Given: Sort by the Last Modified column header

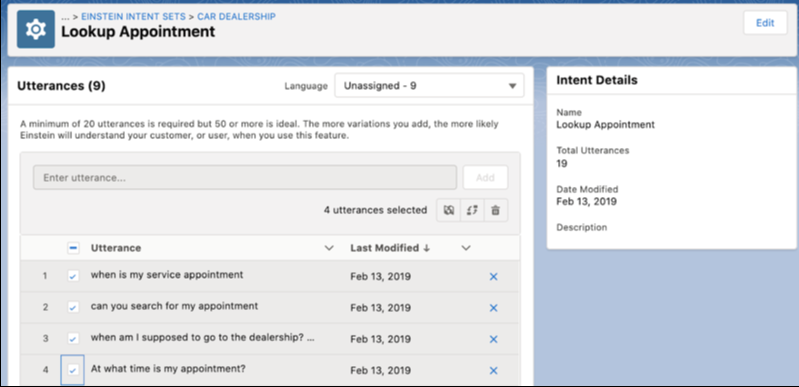Looking at the screenshot, I should pos(390,248).
